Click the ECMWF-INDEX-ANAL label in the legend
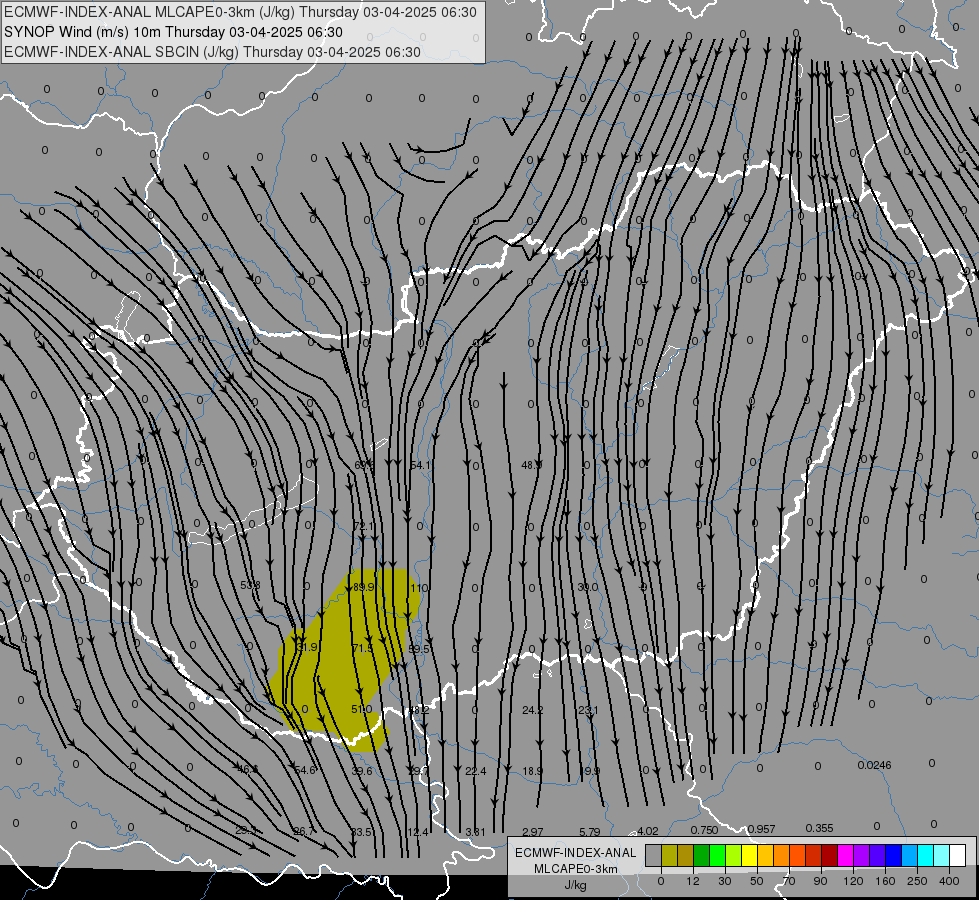This screenshot has width=979, height=900. click(576, 853)
